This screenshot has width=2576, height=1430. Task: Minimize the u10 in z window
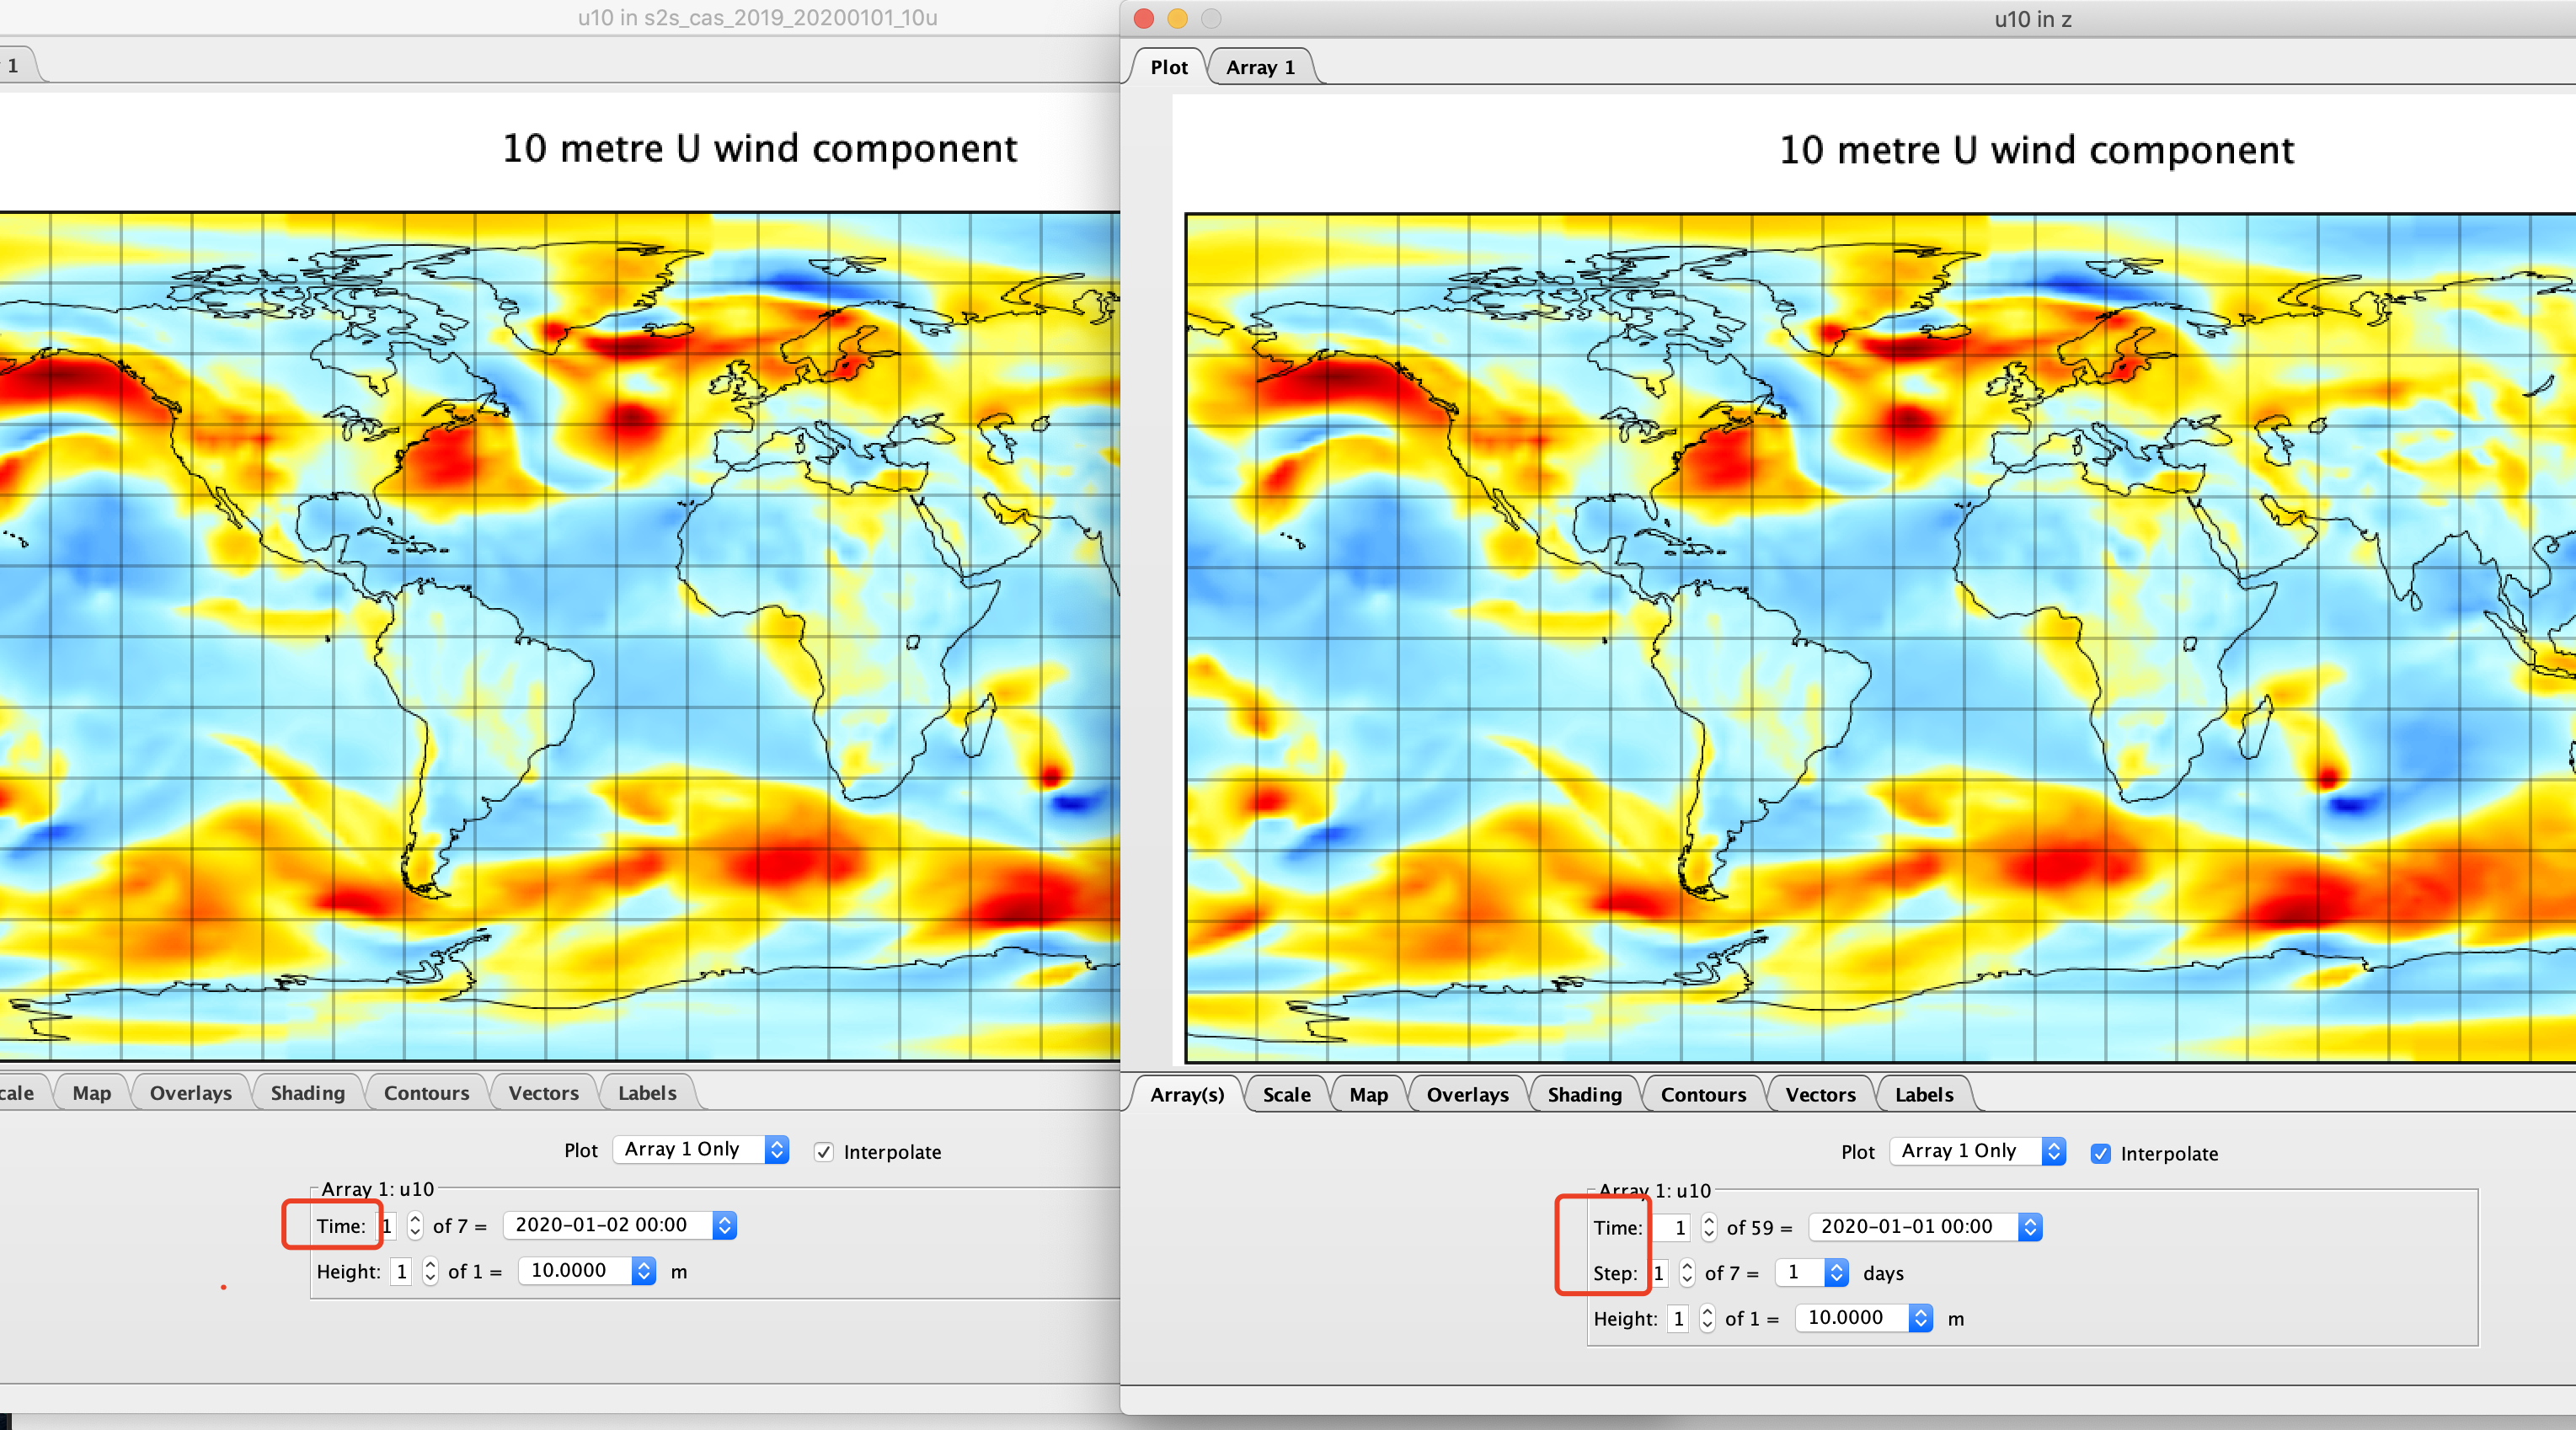point(1178,18)
